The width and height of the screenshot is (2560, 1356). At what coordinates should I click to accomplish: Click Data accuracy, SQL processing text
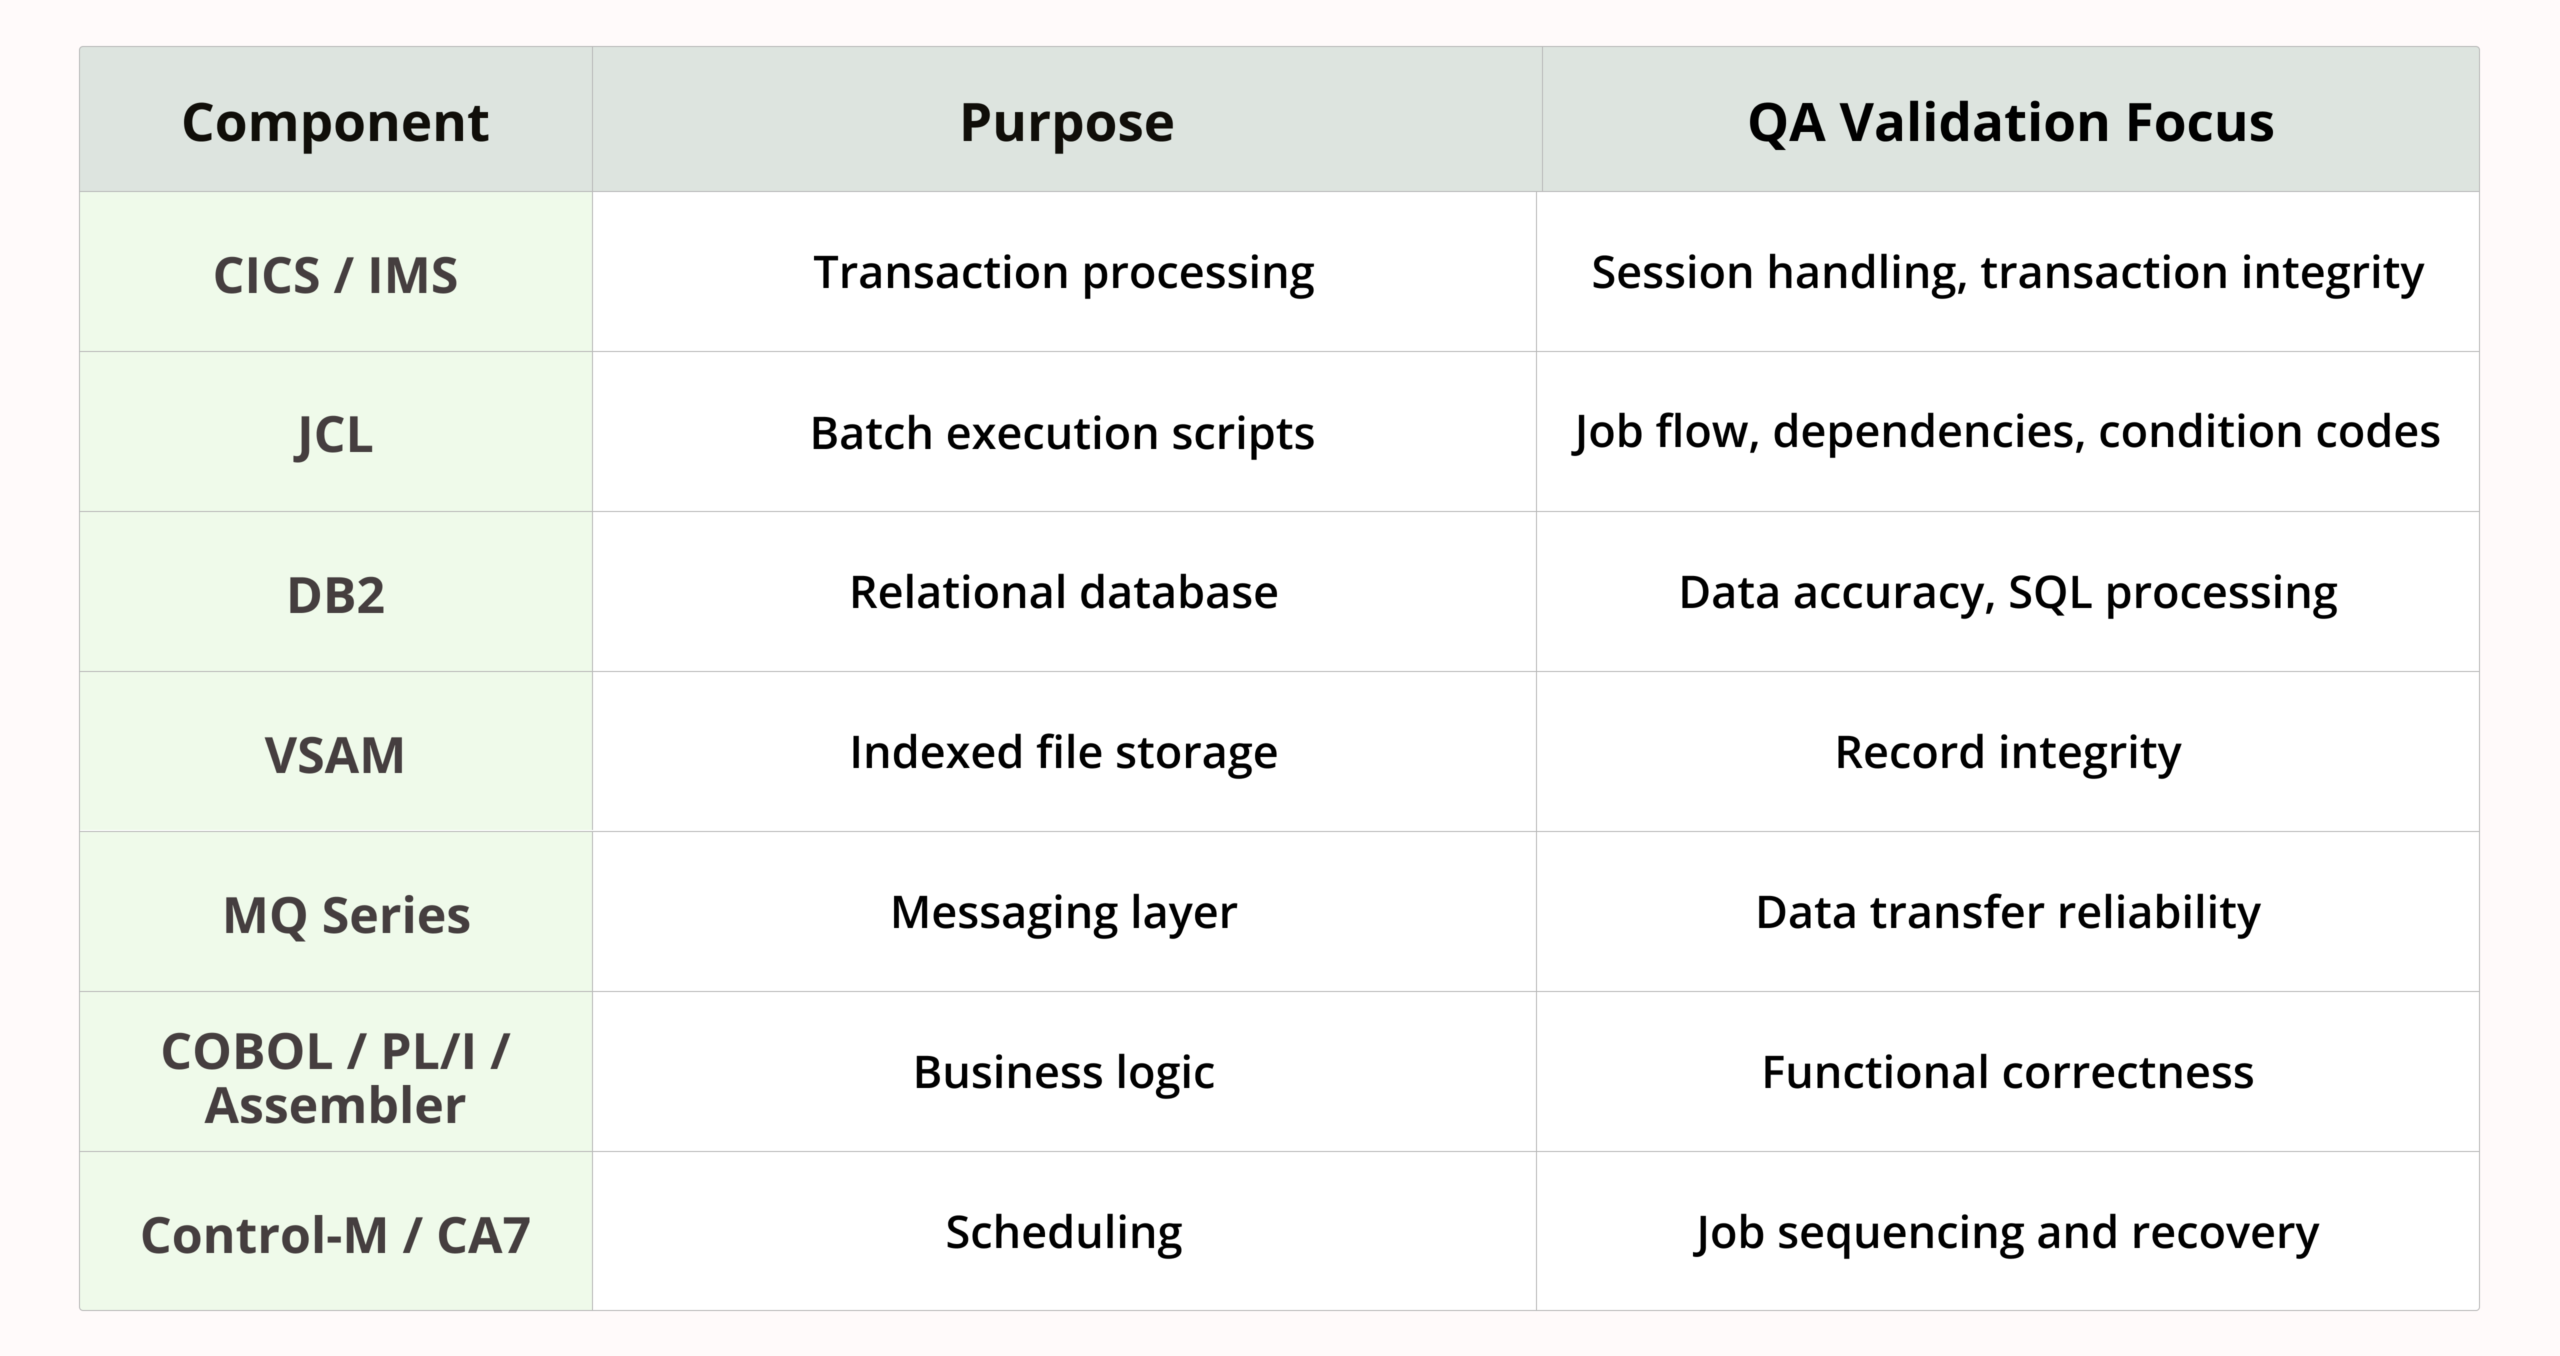tap(2008, 593)
